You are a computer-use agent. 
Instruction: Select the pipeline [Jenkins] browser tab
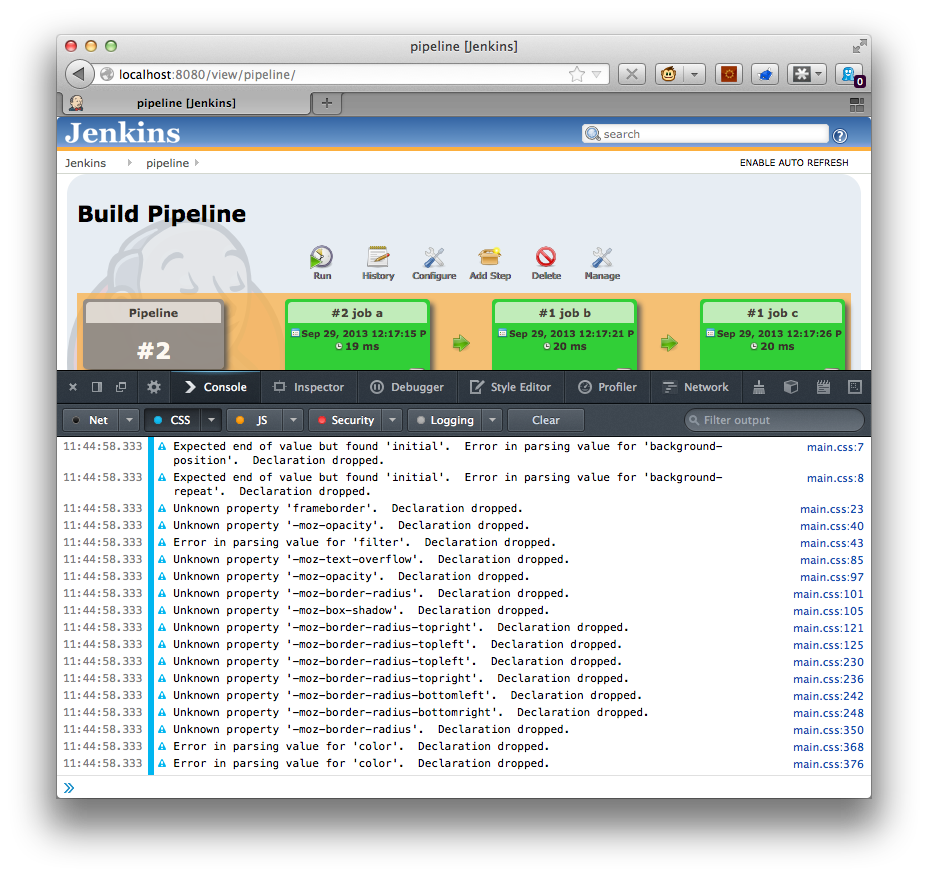click(186, 104)
